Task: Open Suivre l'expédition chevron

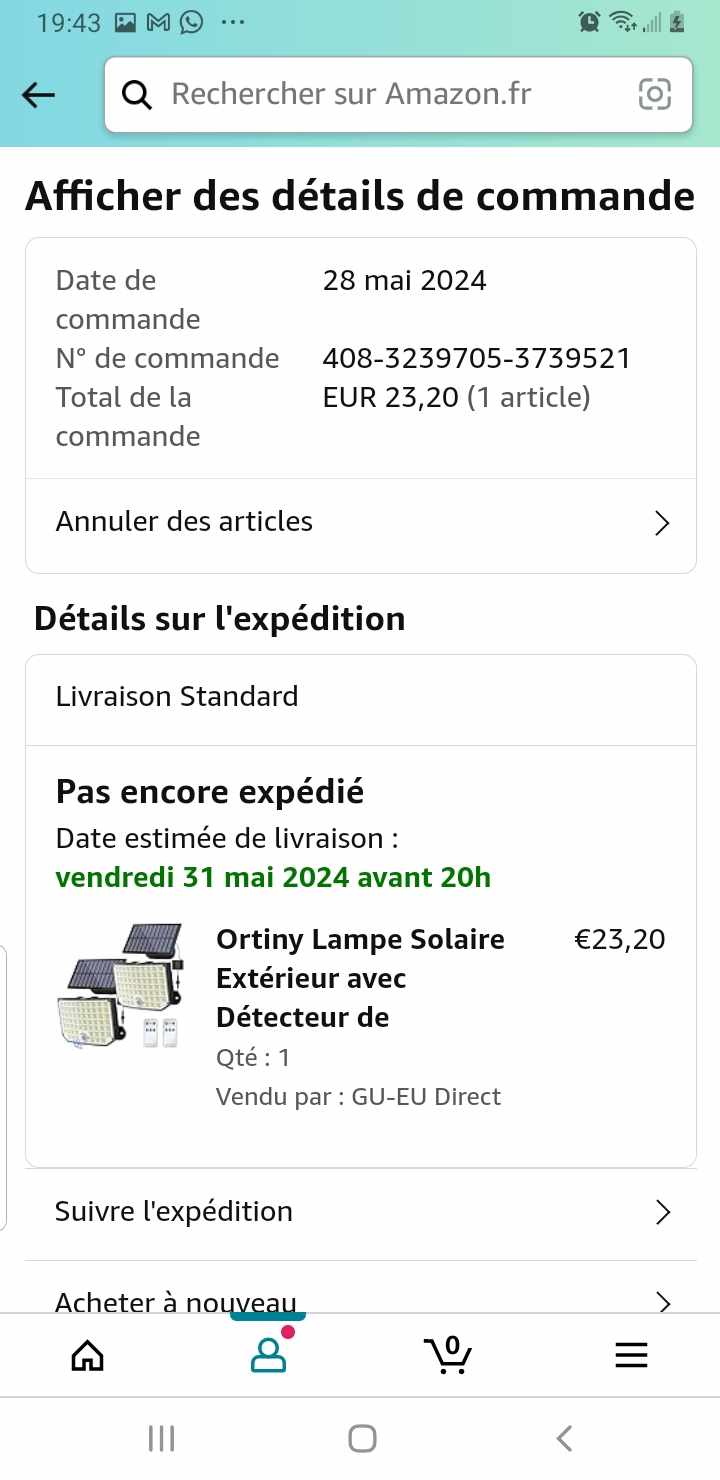Action: coord(661,1213)
